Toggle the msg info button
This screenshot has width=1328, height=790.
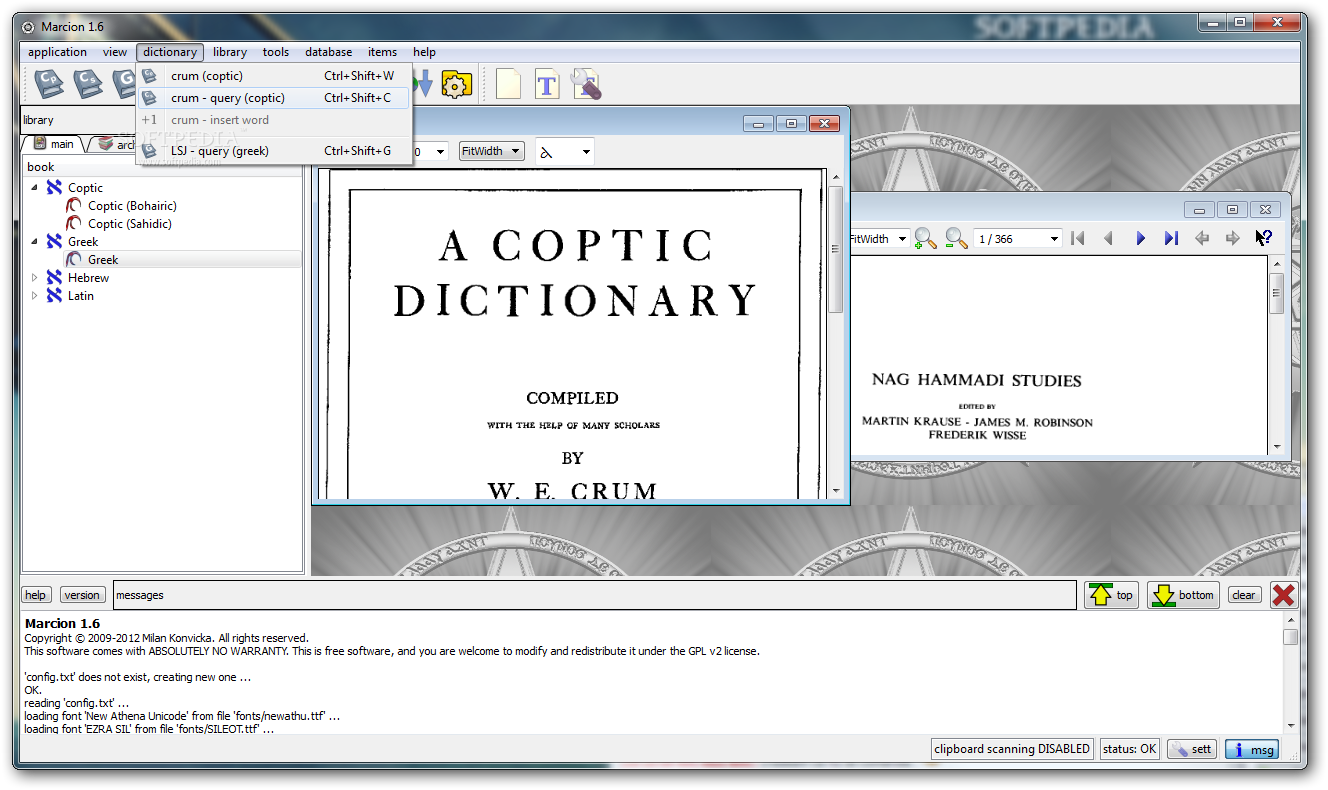[x=1251, y=749]
